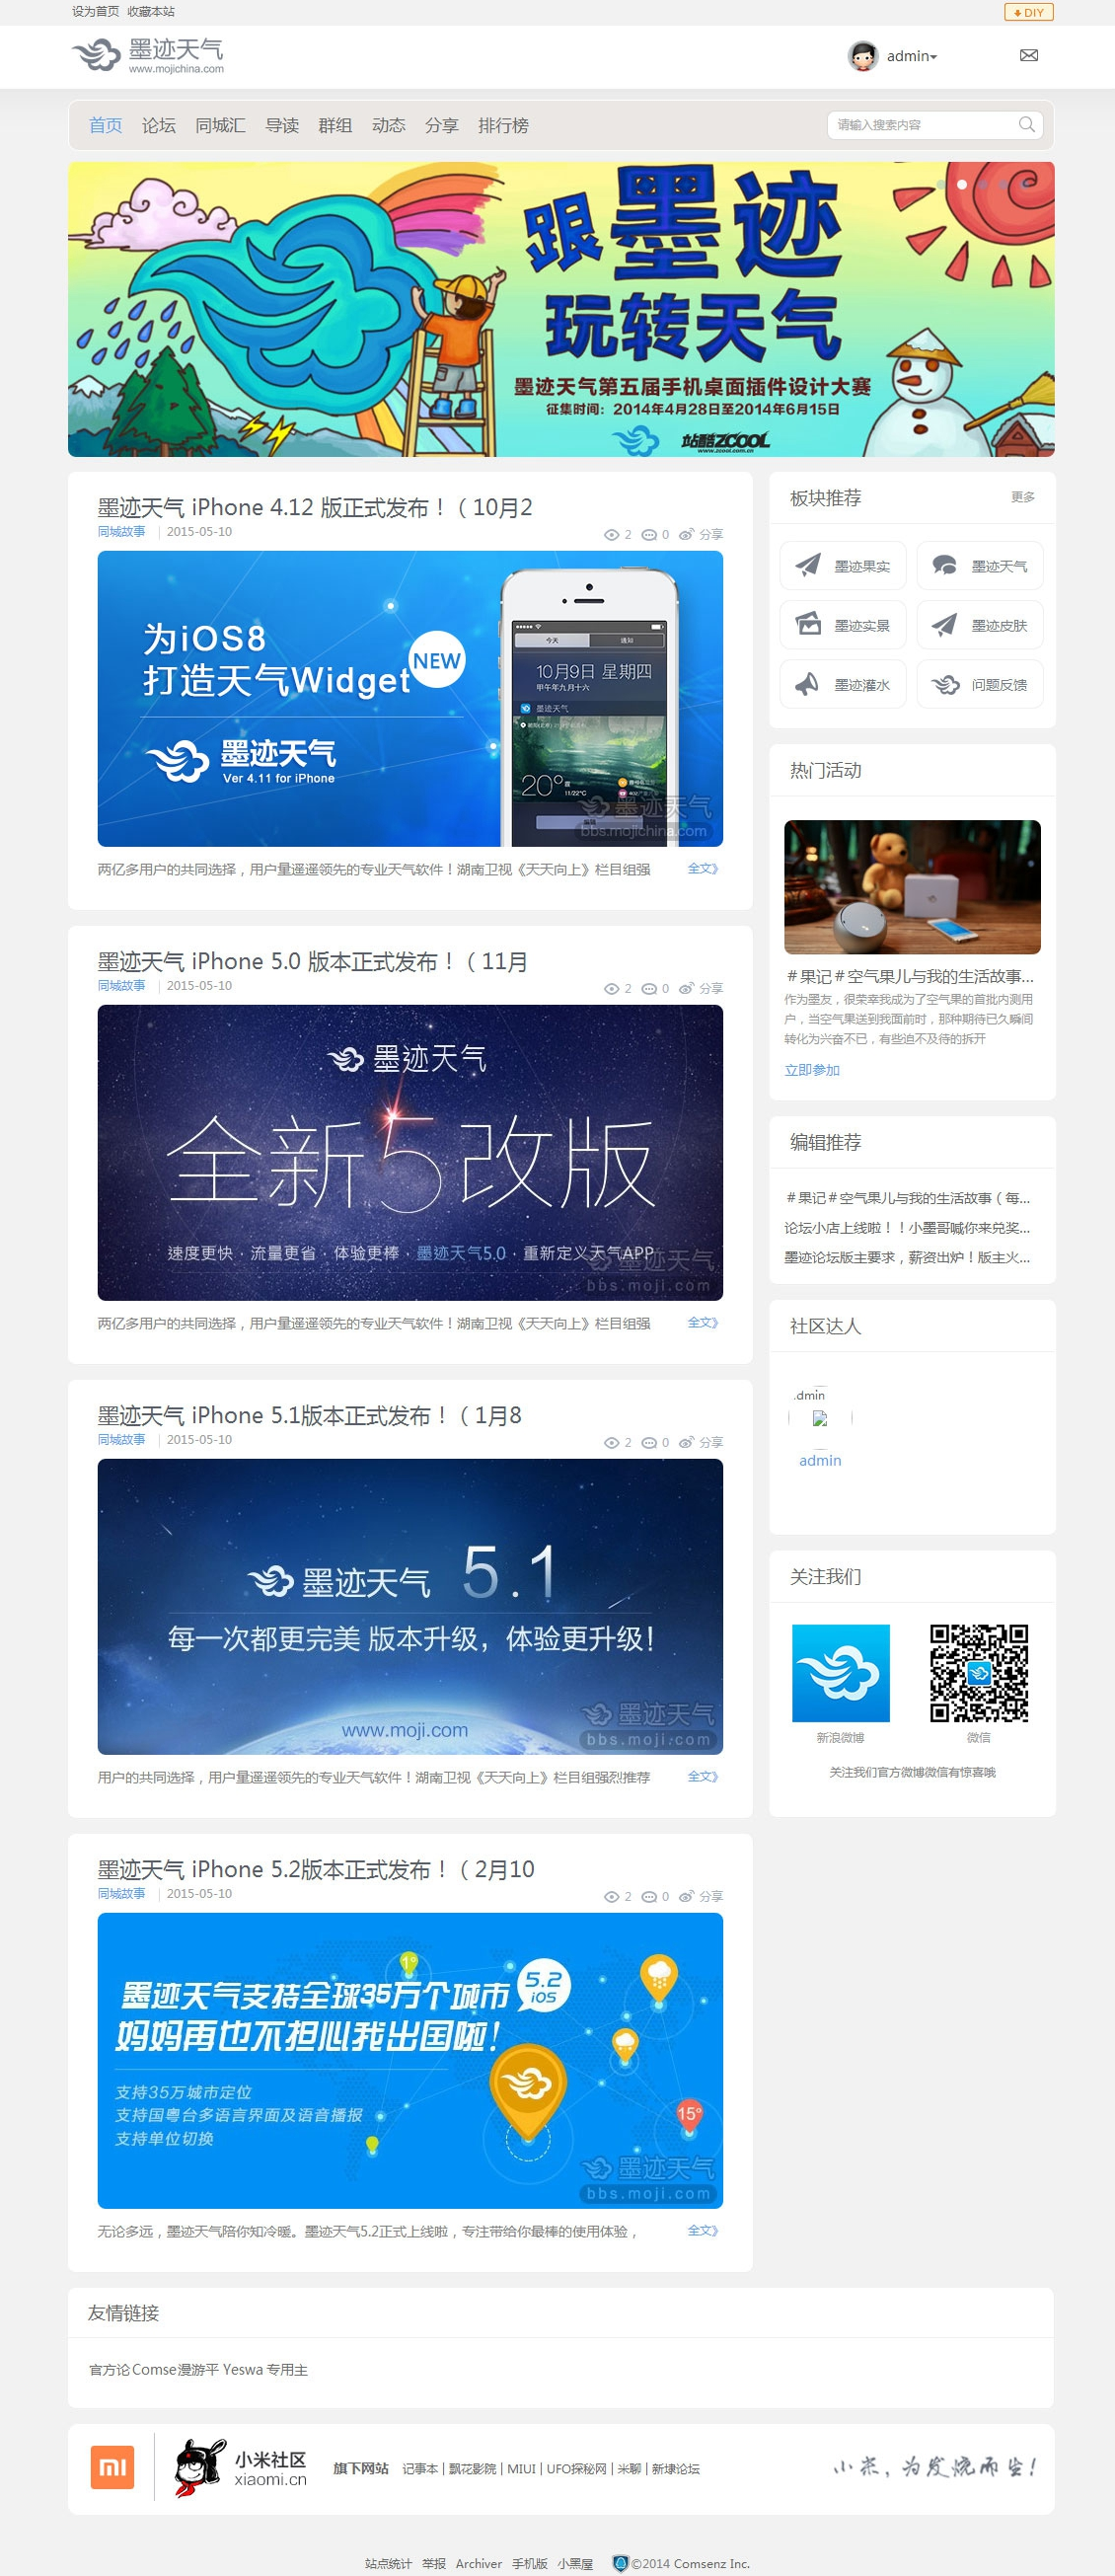Open 导读 navigation item
This screenshot has height=2576, width=1115.
(x=282, y=125)
